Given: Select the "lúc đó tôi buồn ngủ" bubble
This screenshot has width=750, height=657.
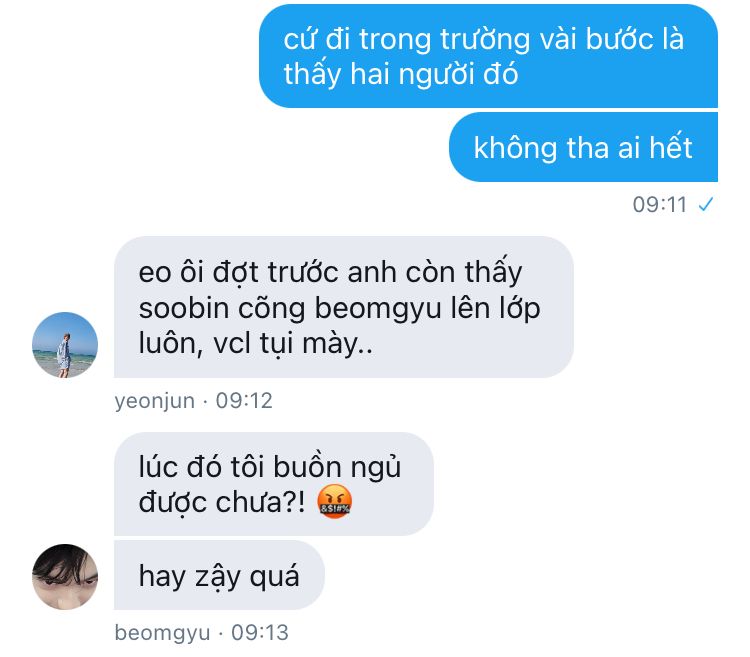Looking at the screenshot, I should click(x=274, y=484).
